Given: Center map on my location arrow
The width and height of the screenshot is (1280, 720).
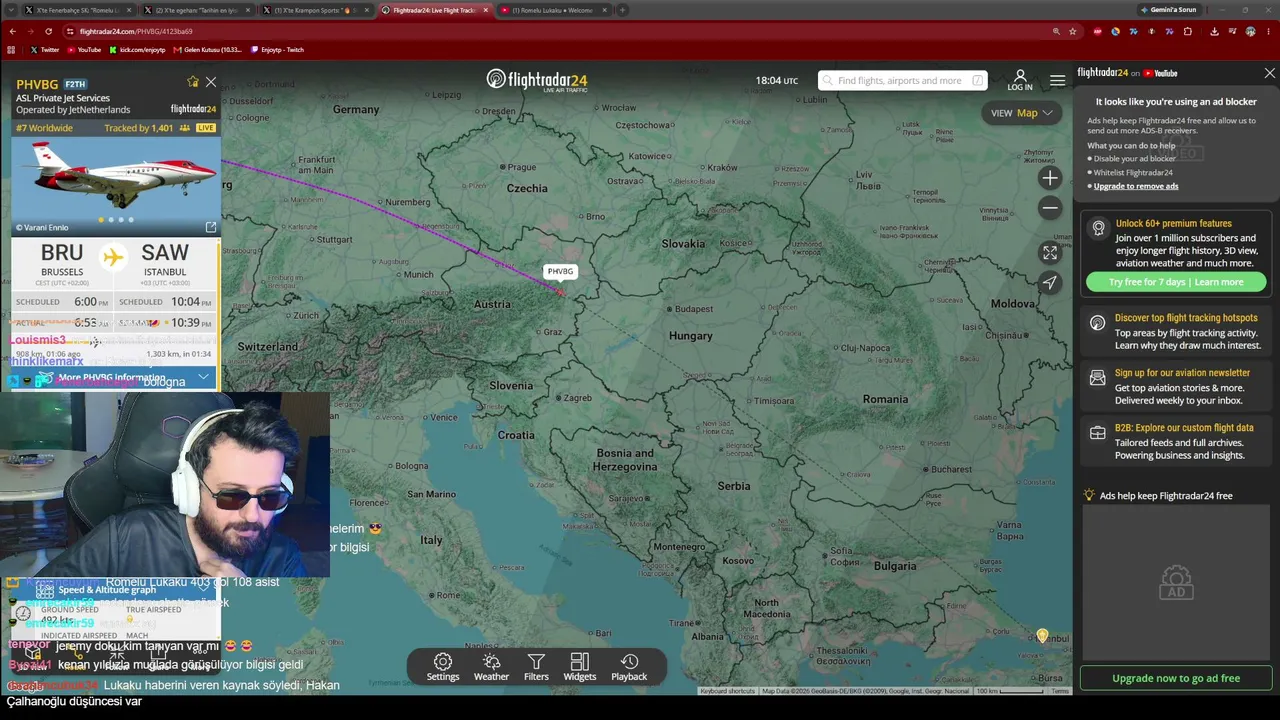Looking at the screenshot, I should (x=1049, y=283).
